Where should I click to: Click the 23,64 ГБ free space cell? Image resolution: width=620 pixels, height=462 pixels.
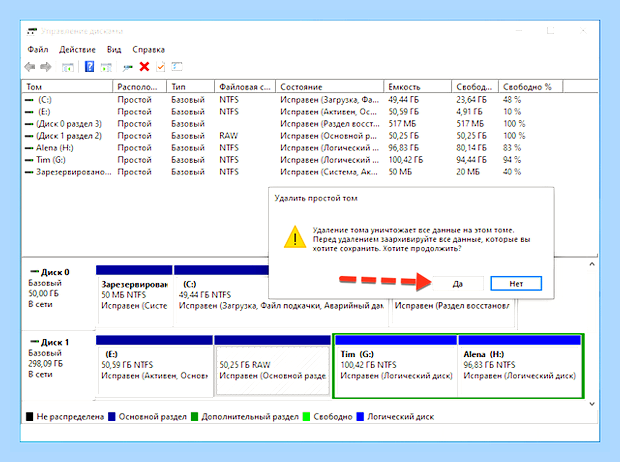[x=471, y=100]
